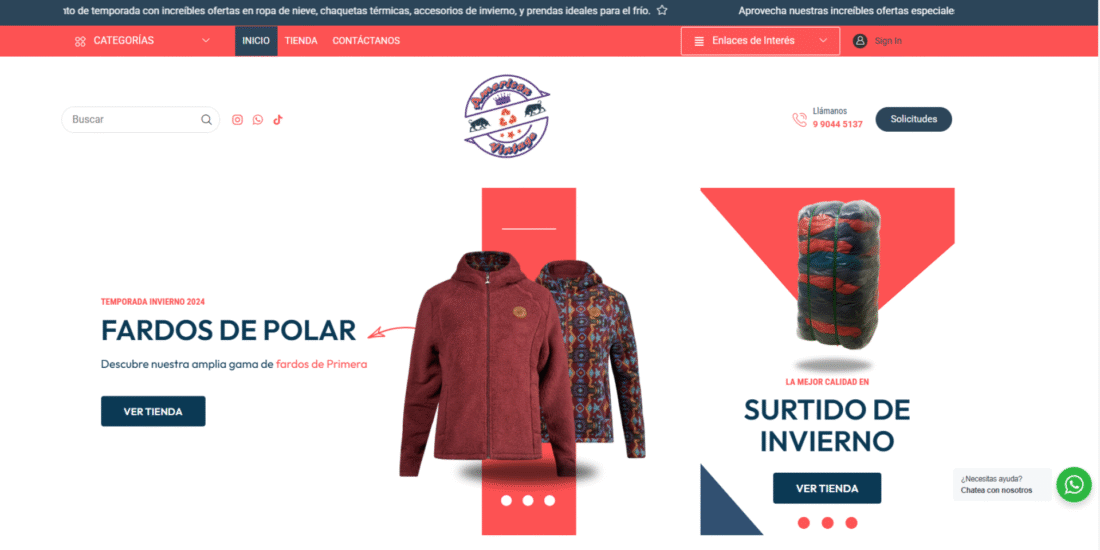Open the Enlaces de Interés dropdown
1100x550 pixels.
point(760,41)
